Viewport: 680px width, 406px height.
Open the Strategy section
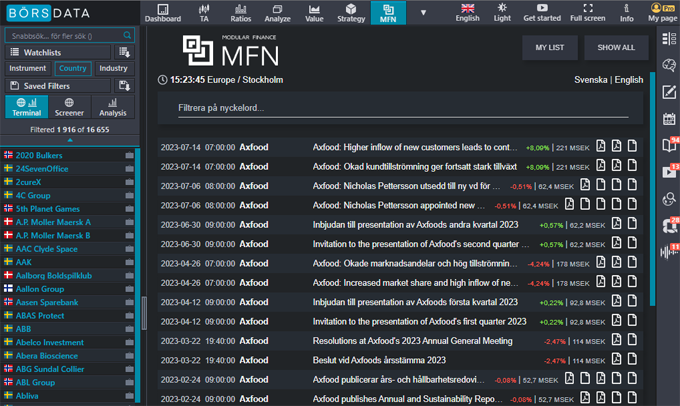pos(351,13)
